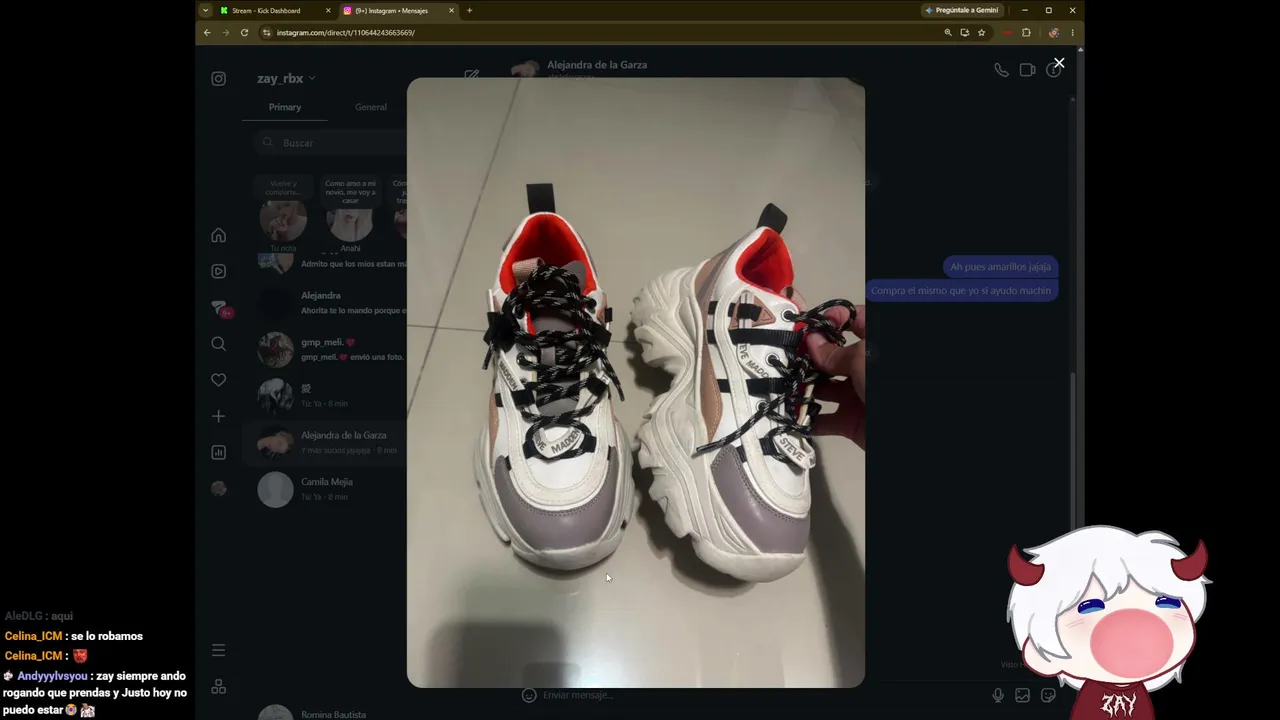1280x720 pixels.
Task: Close the Kick Dashboard tab
Action: [x=328, y=11]
